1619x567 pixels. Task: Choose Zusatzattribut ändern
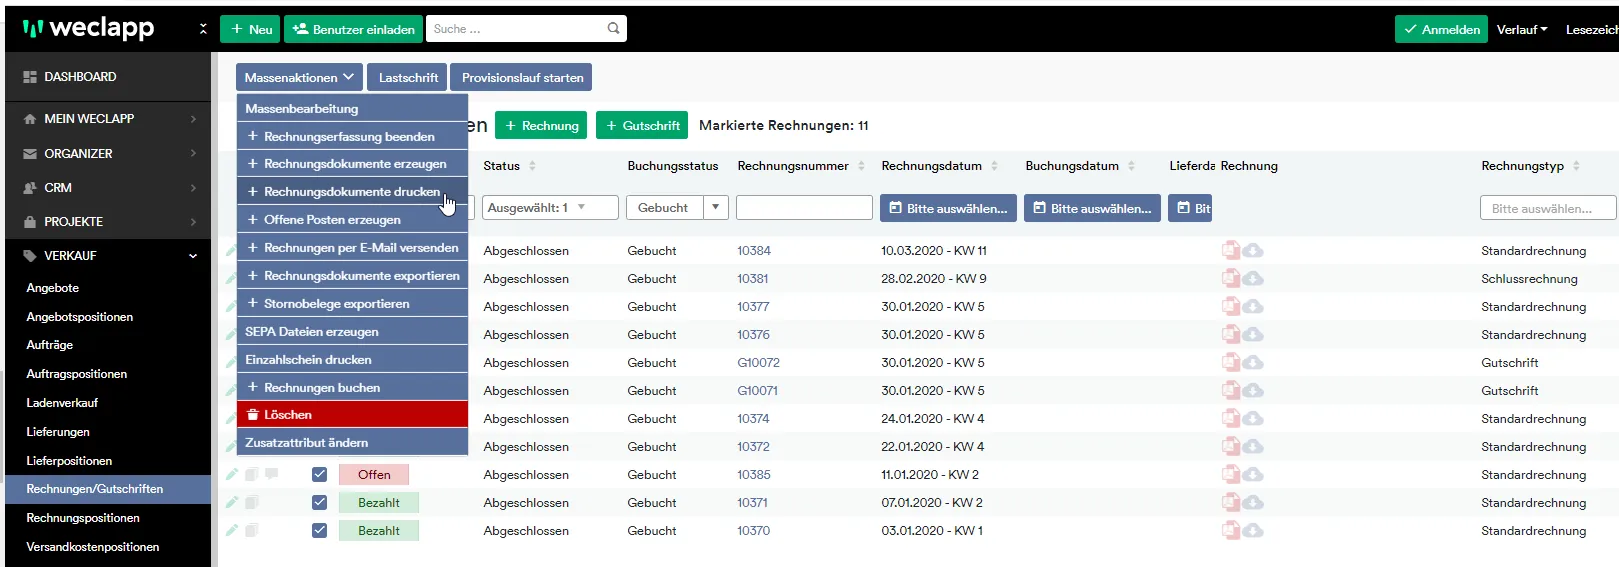352,443
